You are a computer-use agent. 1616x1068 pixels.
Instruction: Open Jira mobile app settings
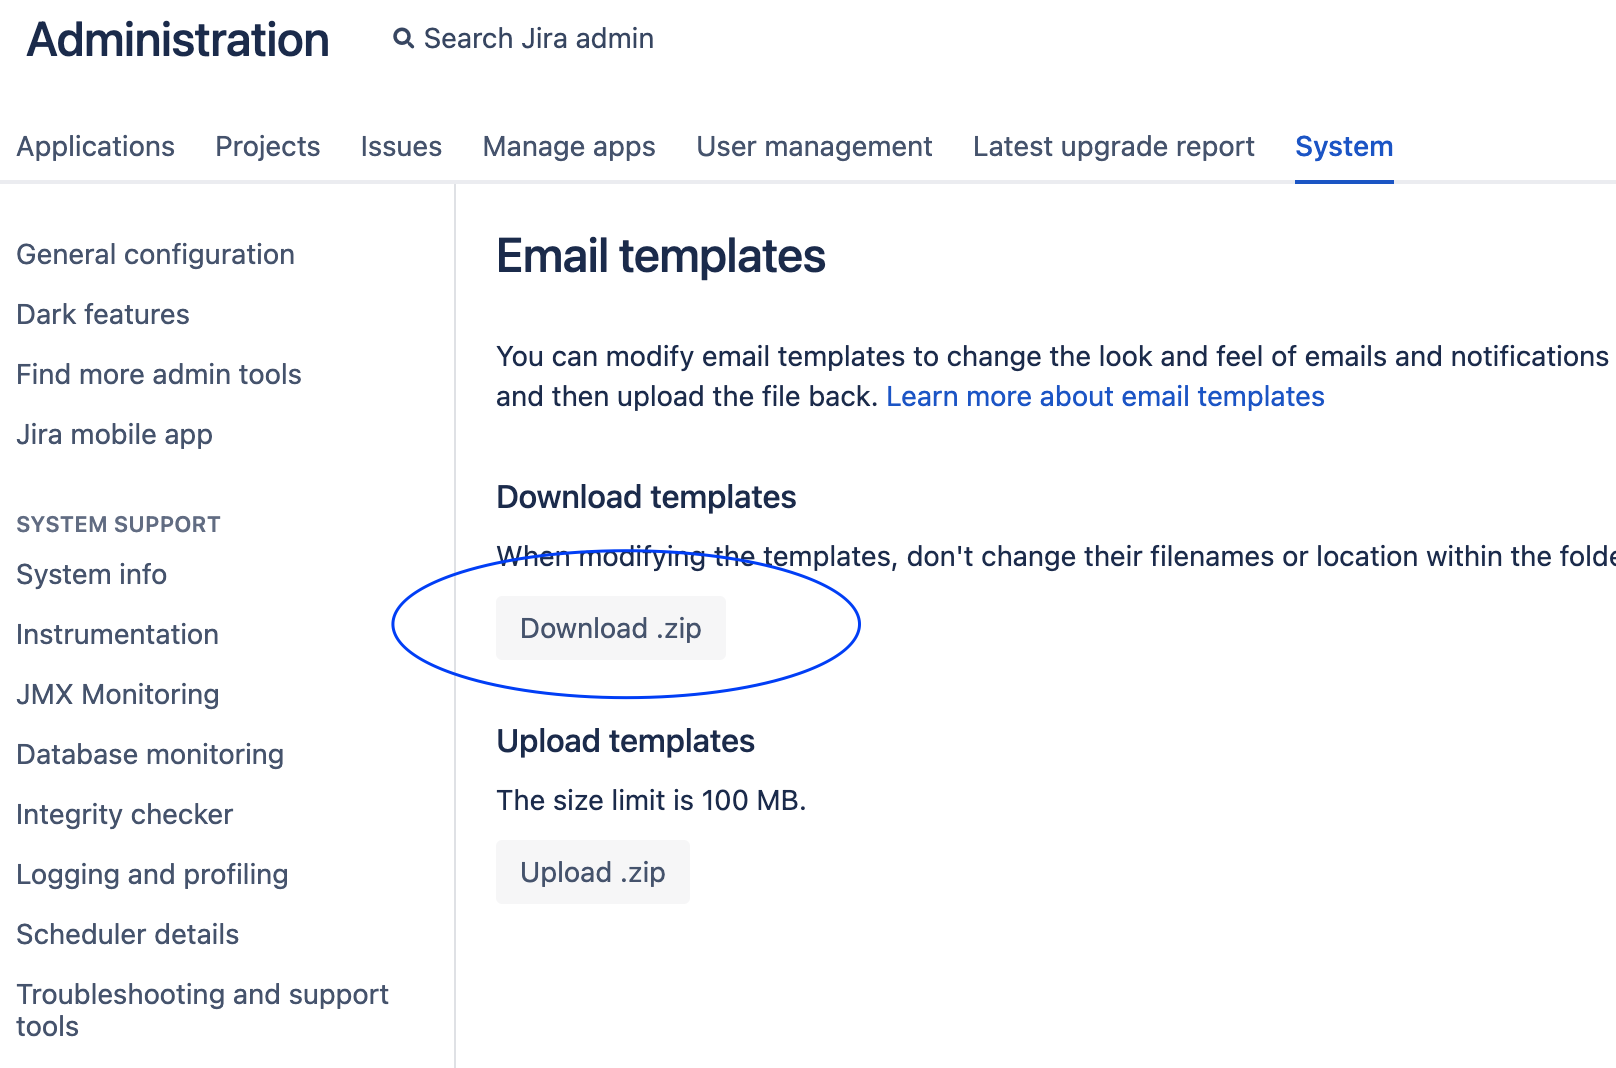[115, 434]
